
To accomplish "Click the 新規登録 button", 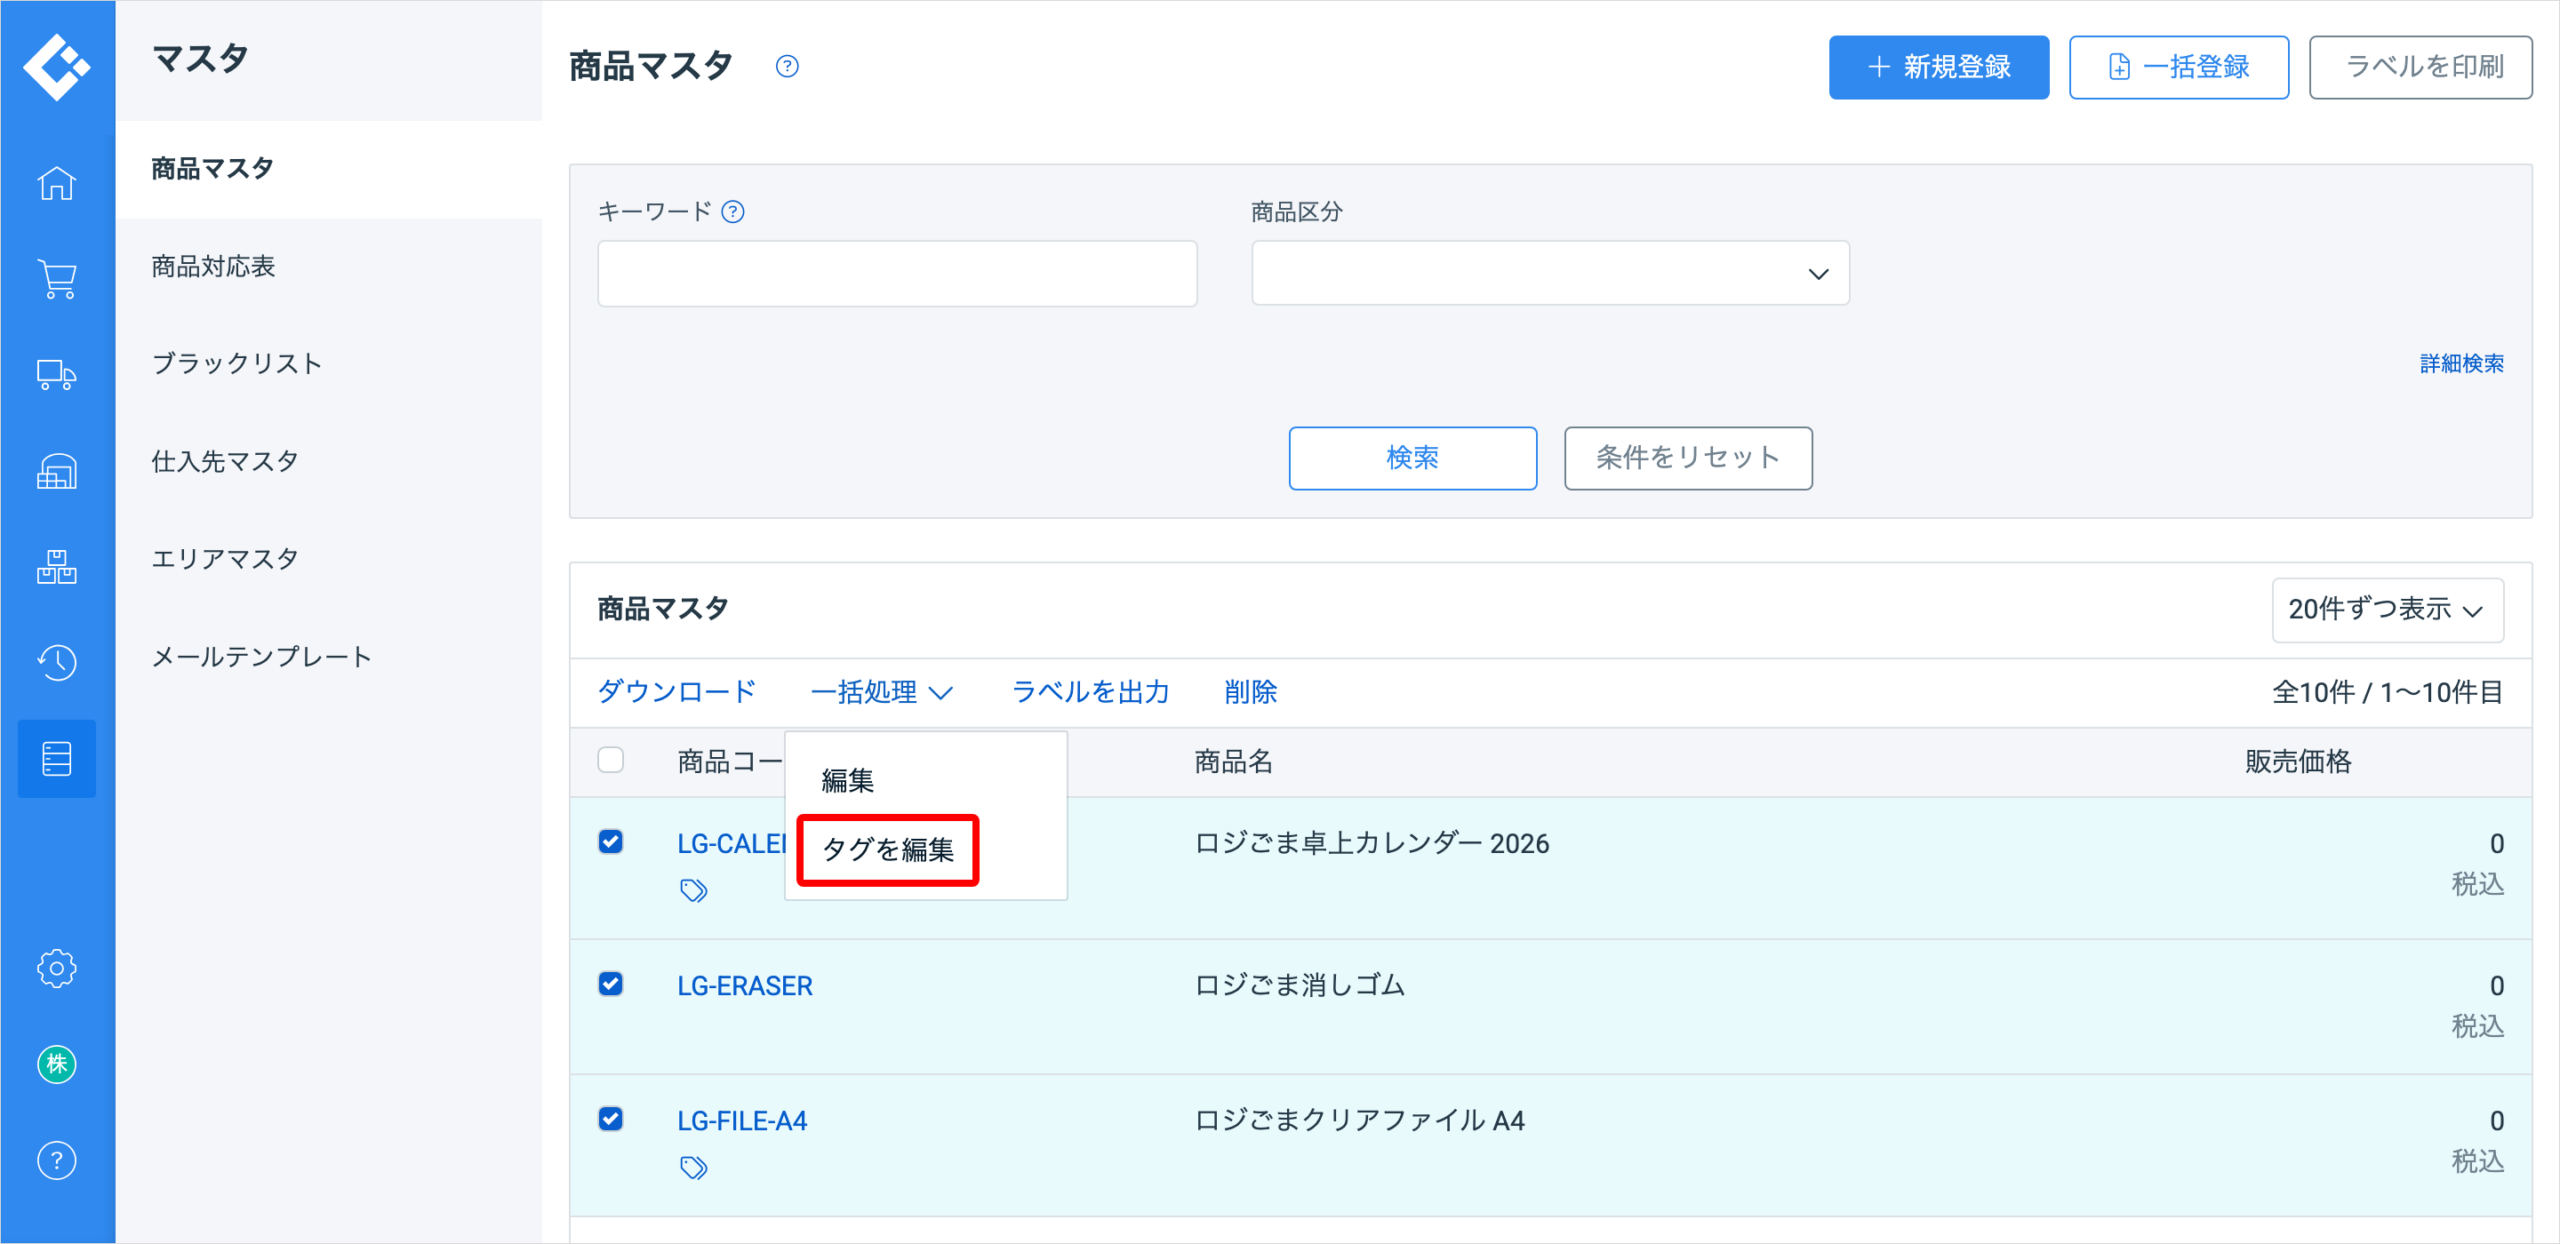I will [1939, 67].
